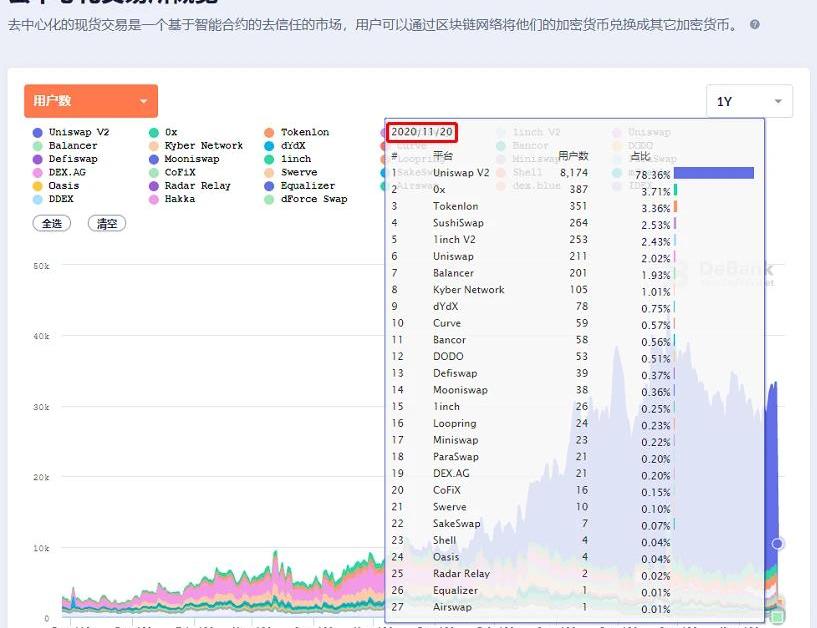Click the 占比 column header in tooltip
Image resolution: width=817 pixels, height=628 pixels.
pyautogui.click(x=640, y=156)
